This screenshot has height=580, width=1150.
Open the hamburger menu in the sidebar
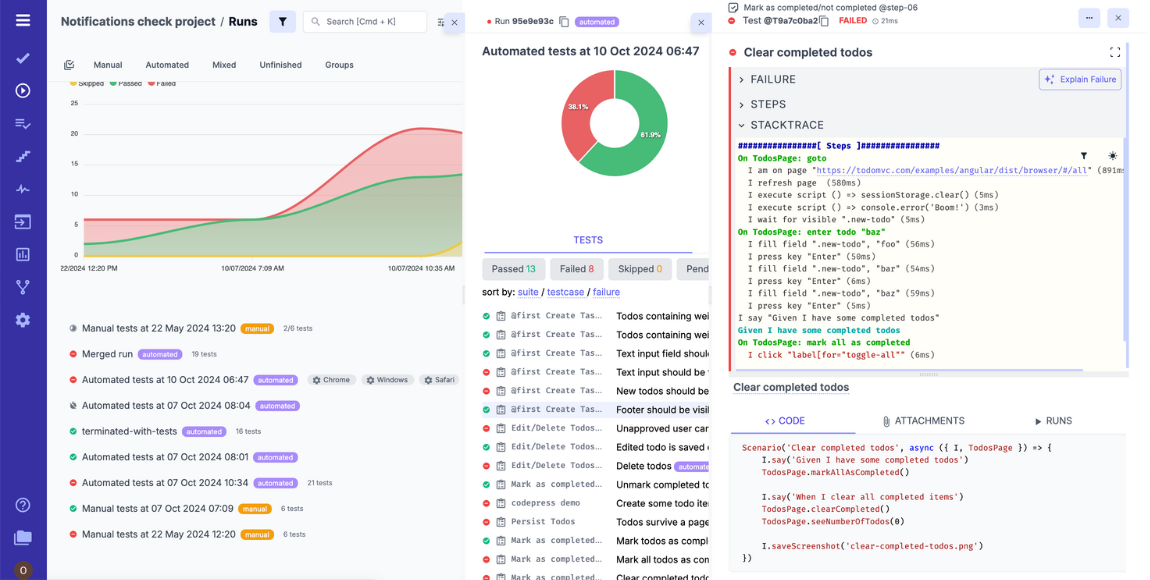(24, 19)
